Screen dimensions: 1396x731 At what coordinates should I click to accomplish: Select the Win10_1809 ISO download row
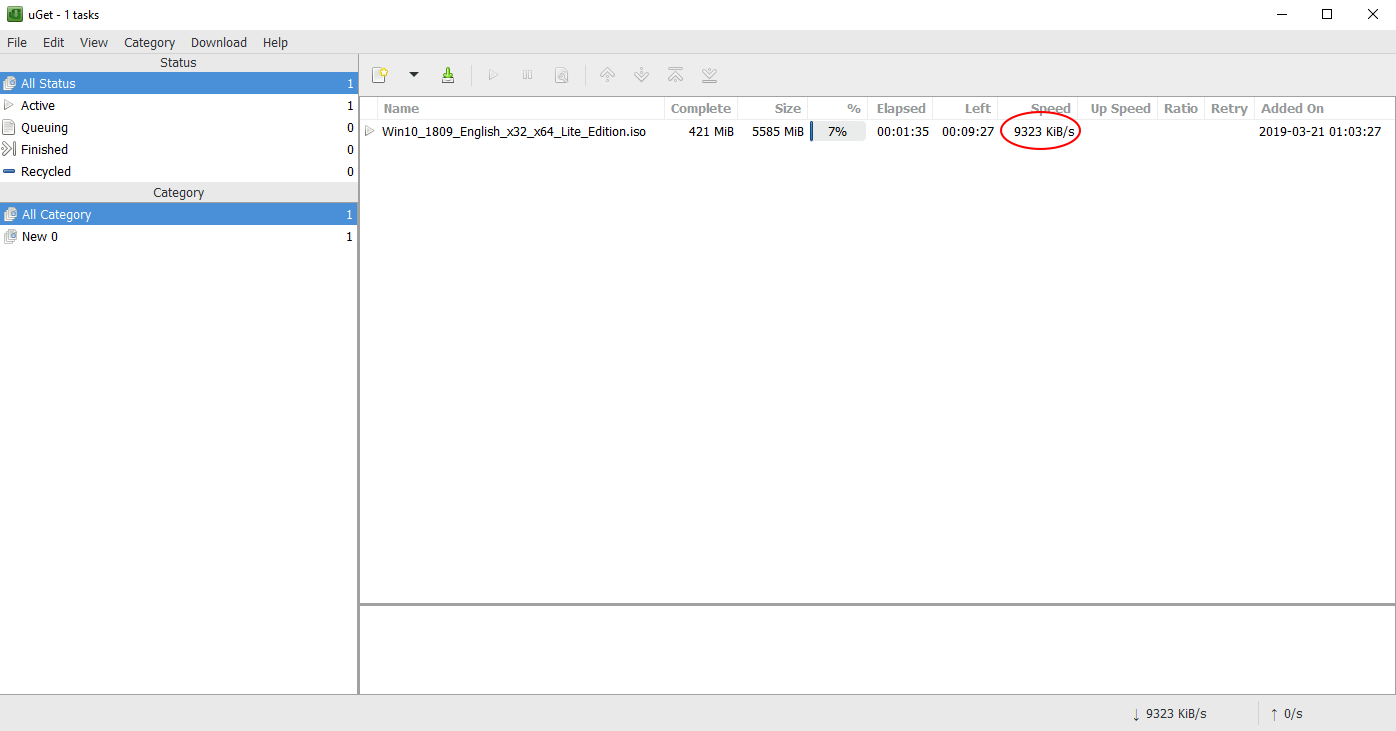point(513,132)
